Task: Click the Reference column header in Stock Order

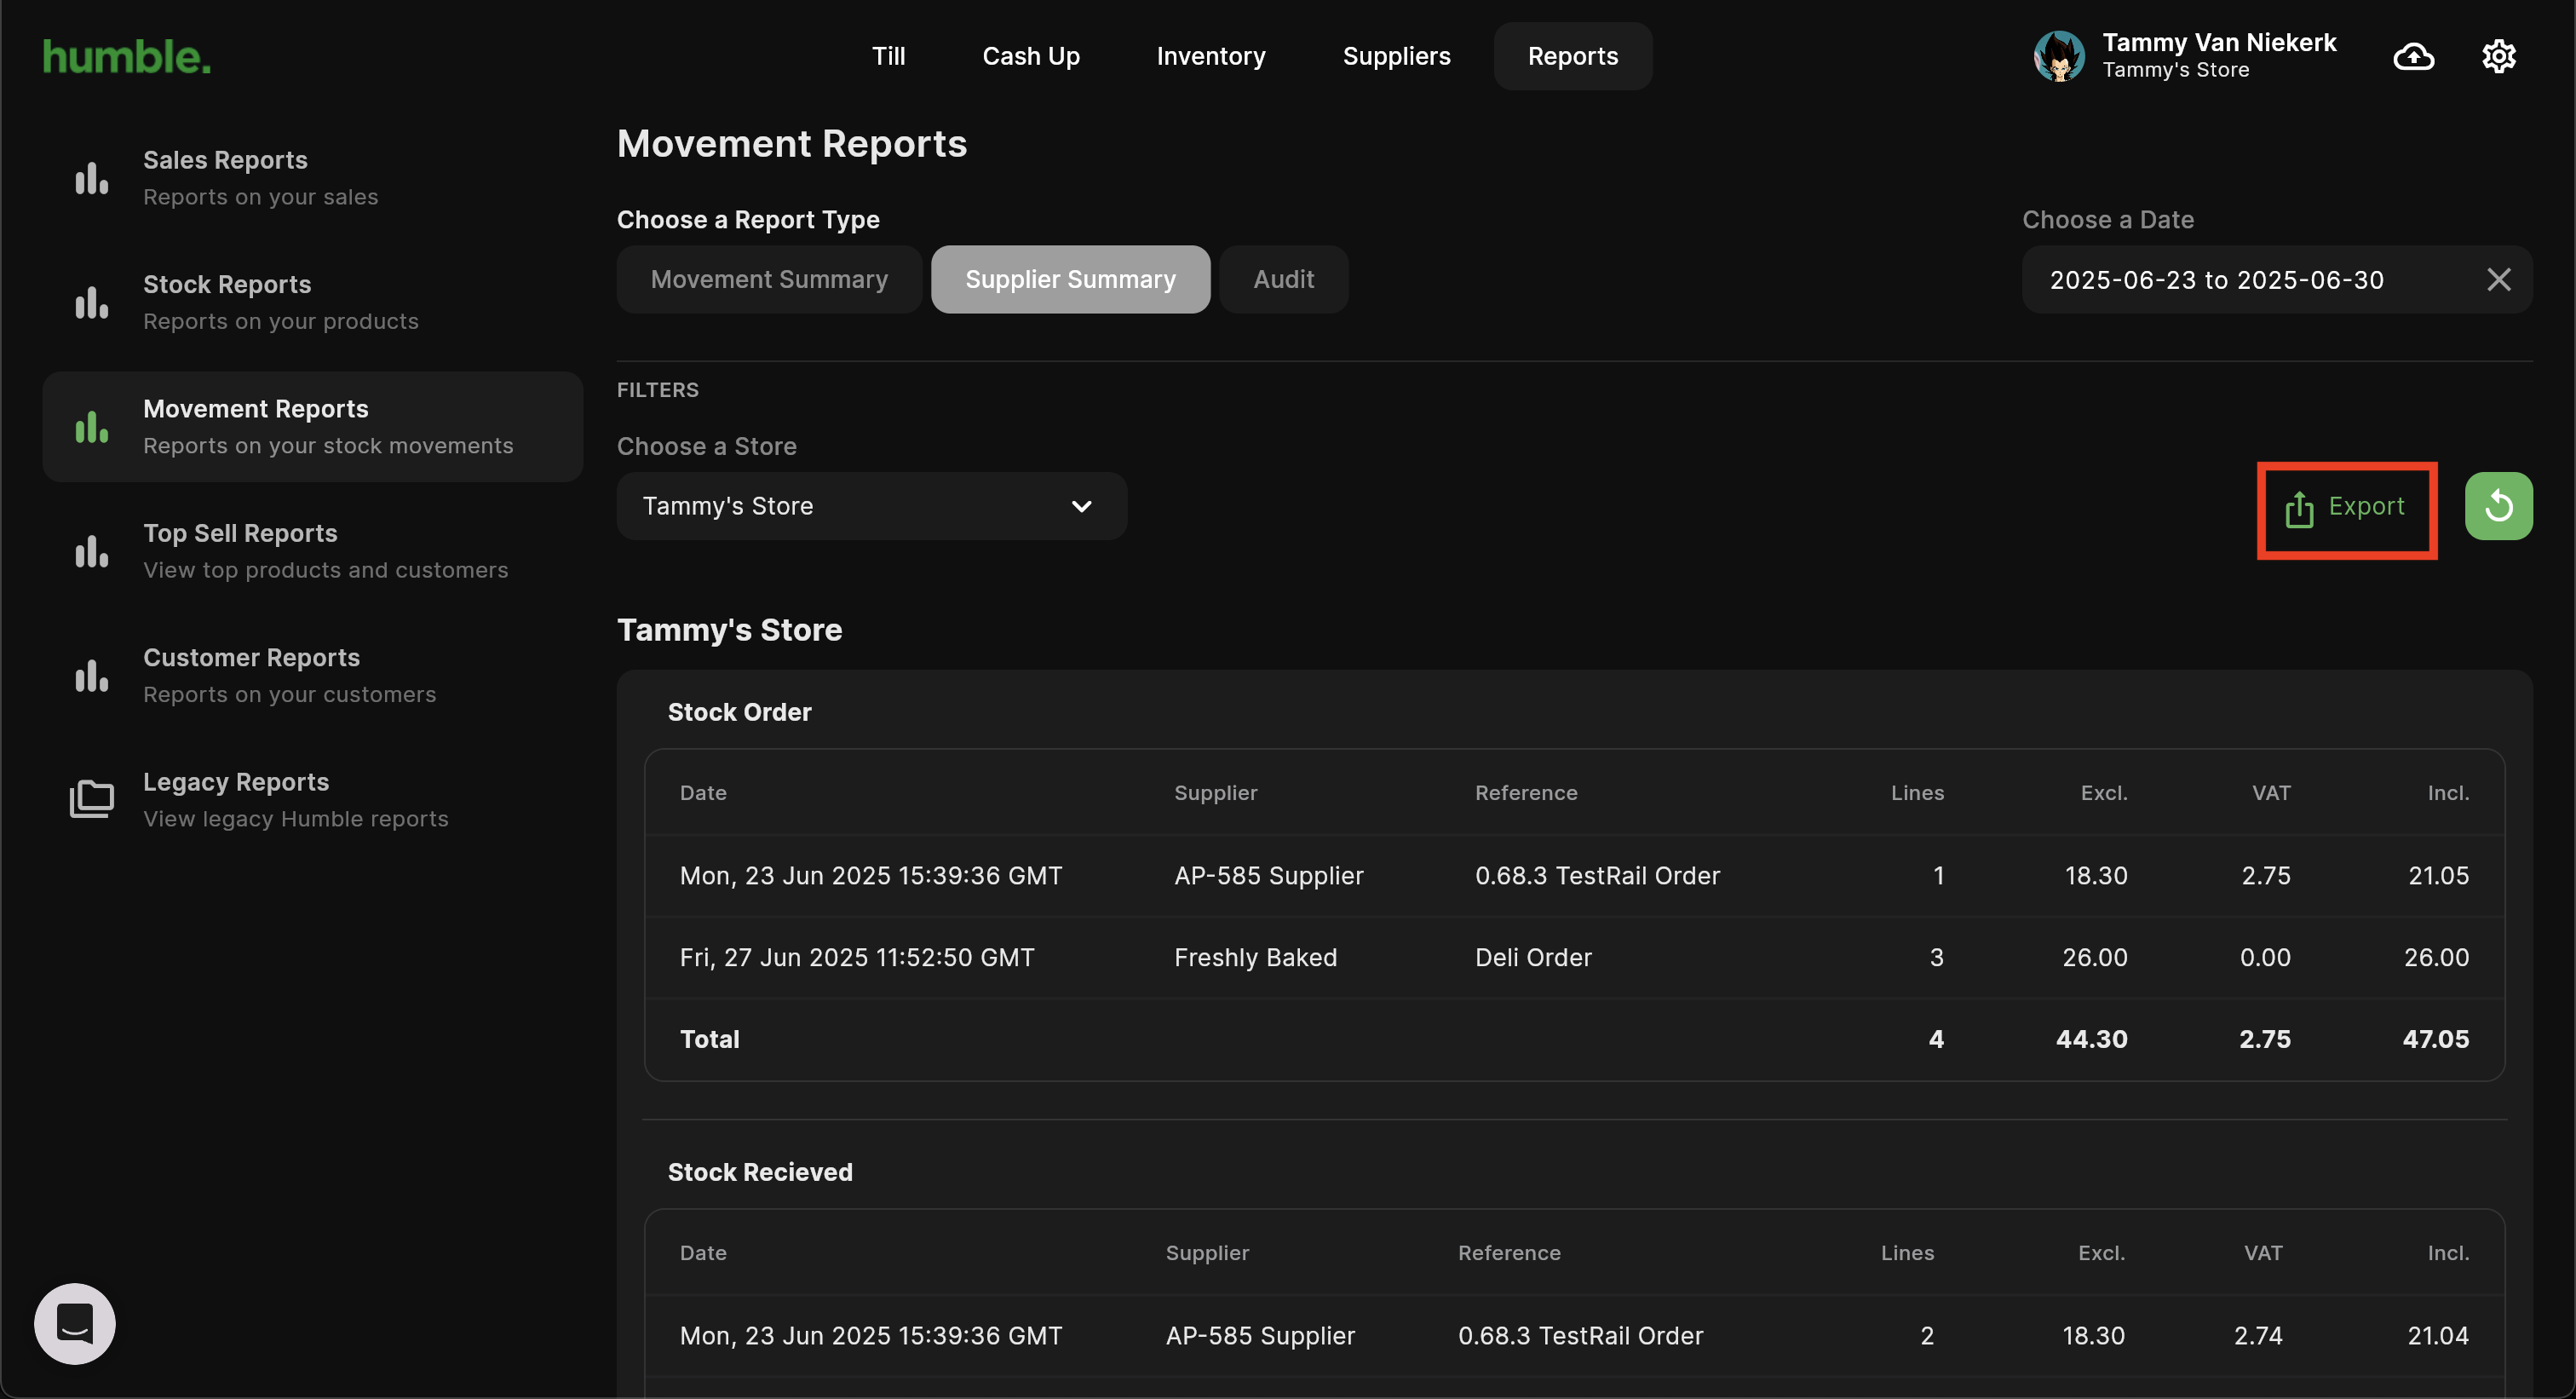Action: (1525, 792)
